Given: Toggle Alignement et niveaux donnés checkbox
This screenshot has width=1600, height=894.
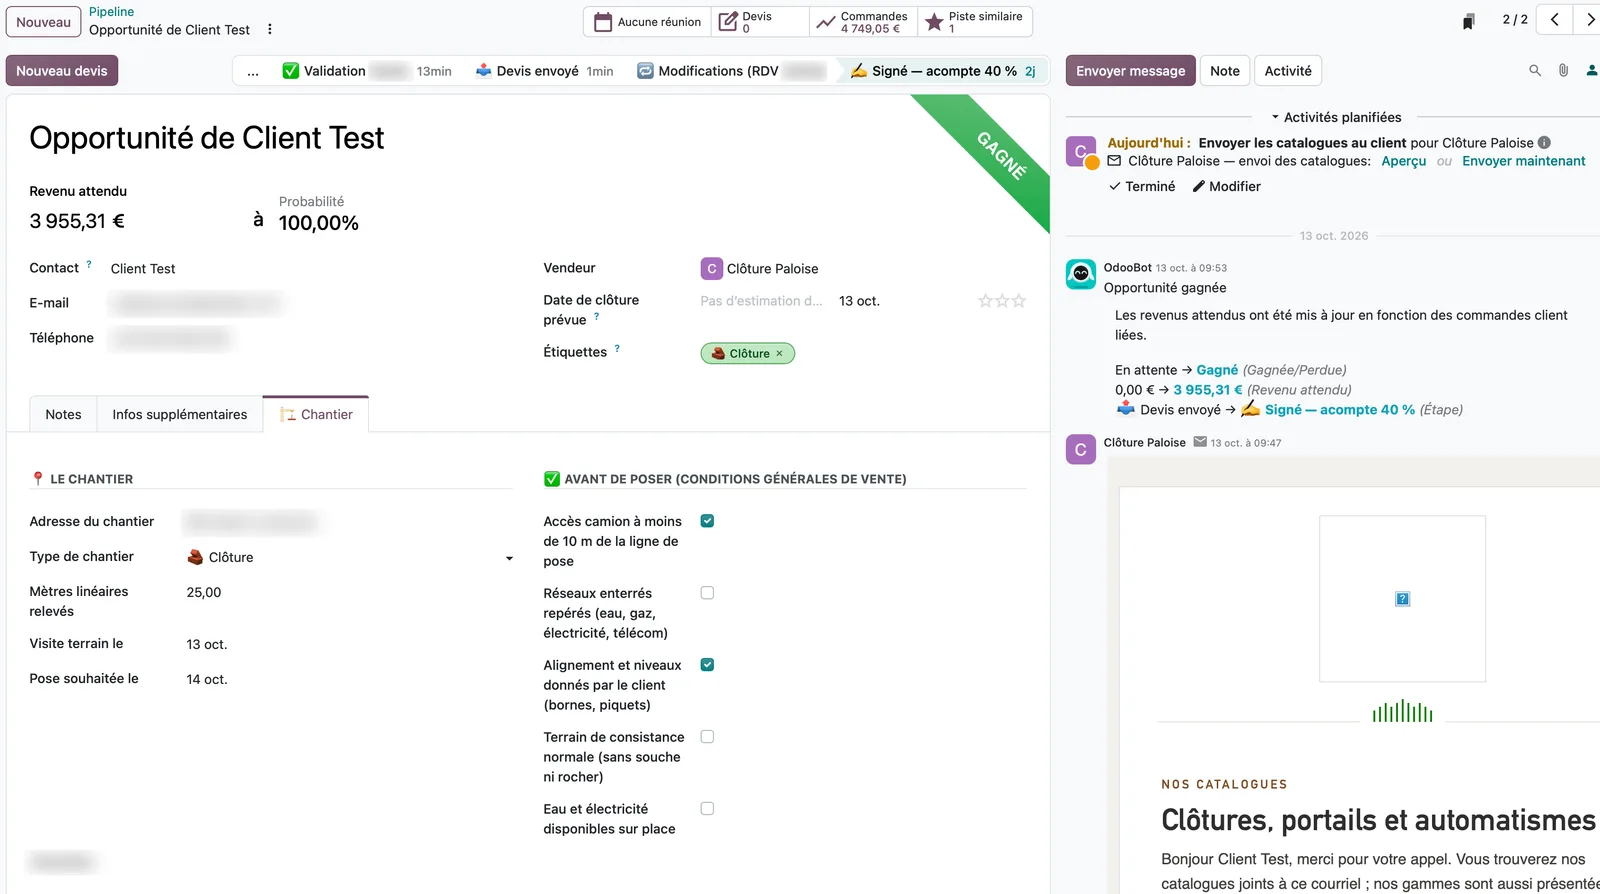Looking at the screenshot, I should [x=707, y=665].
